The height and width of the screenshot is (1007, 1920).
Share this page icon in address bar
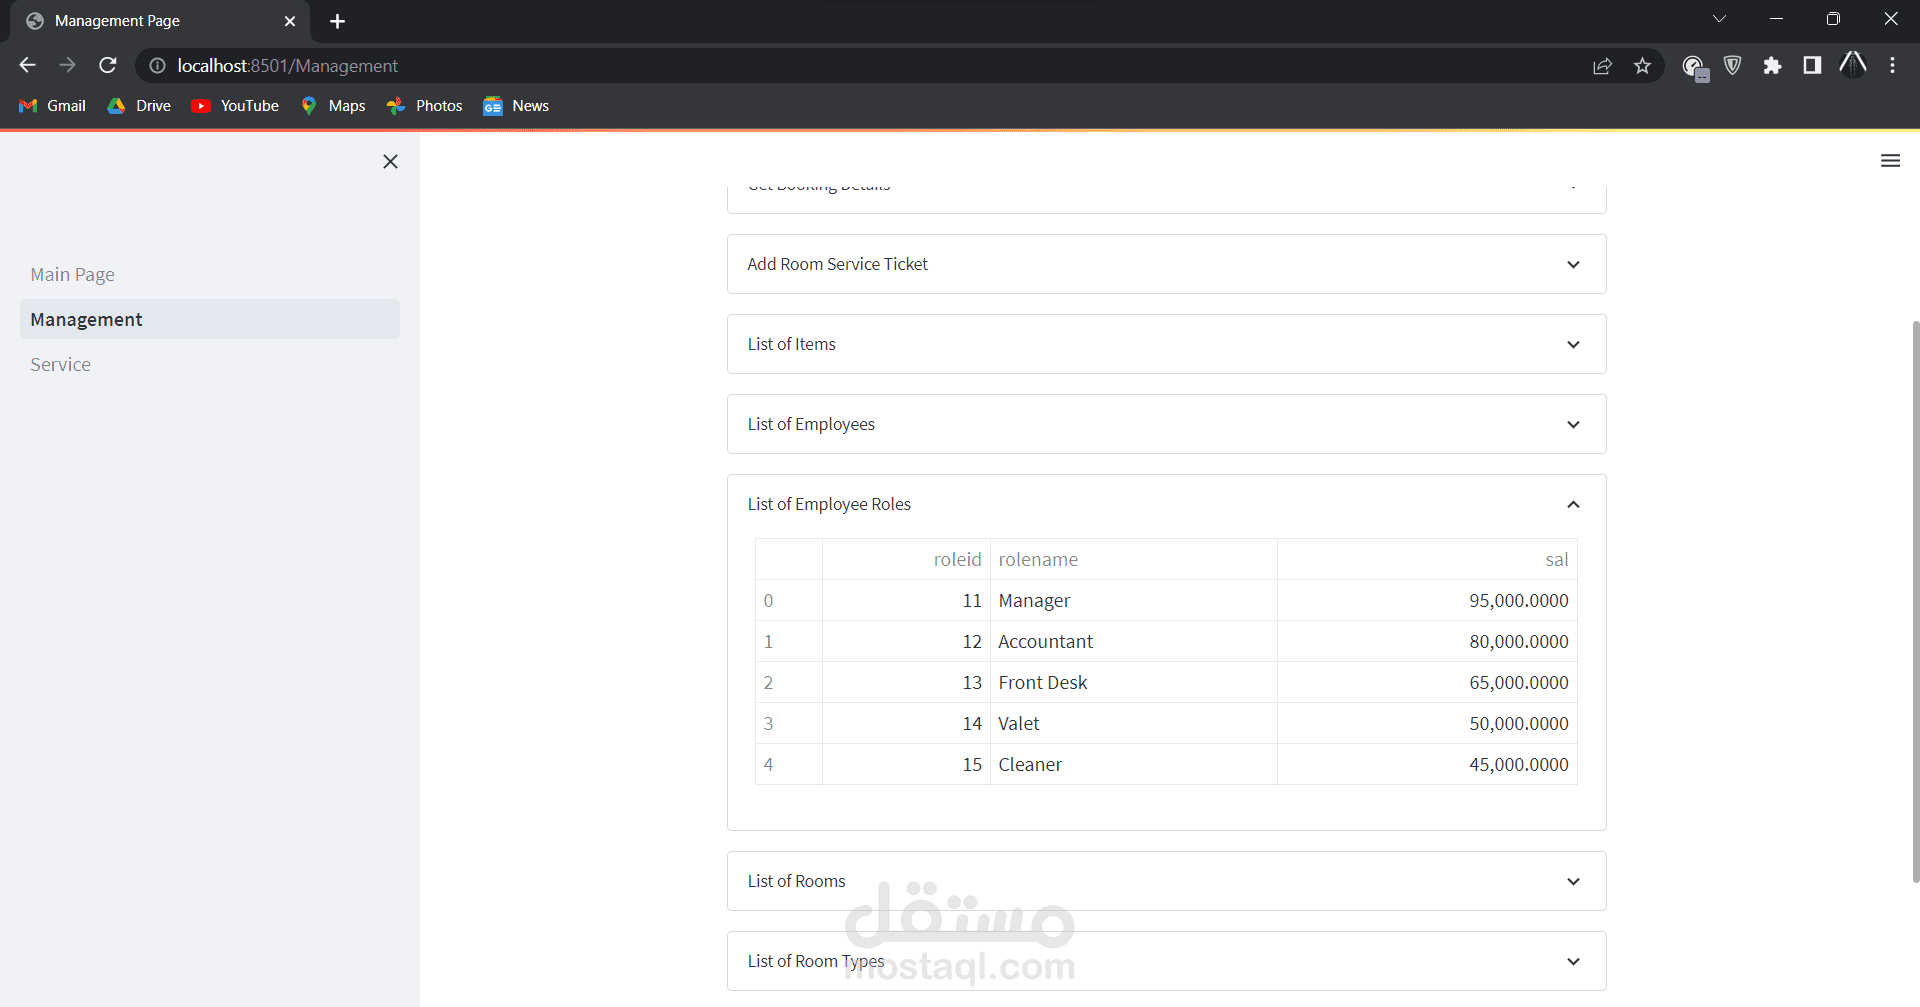tap(1602, 66)
